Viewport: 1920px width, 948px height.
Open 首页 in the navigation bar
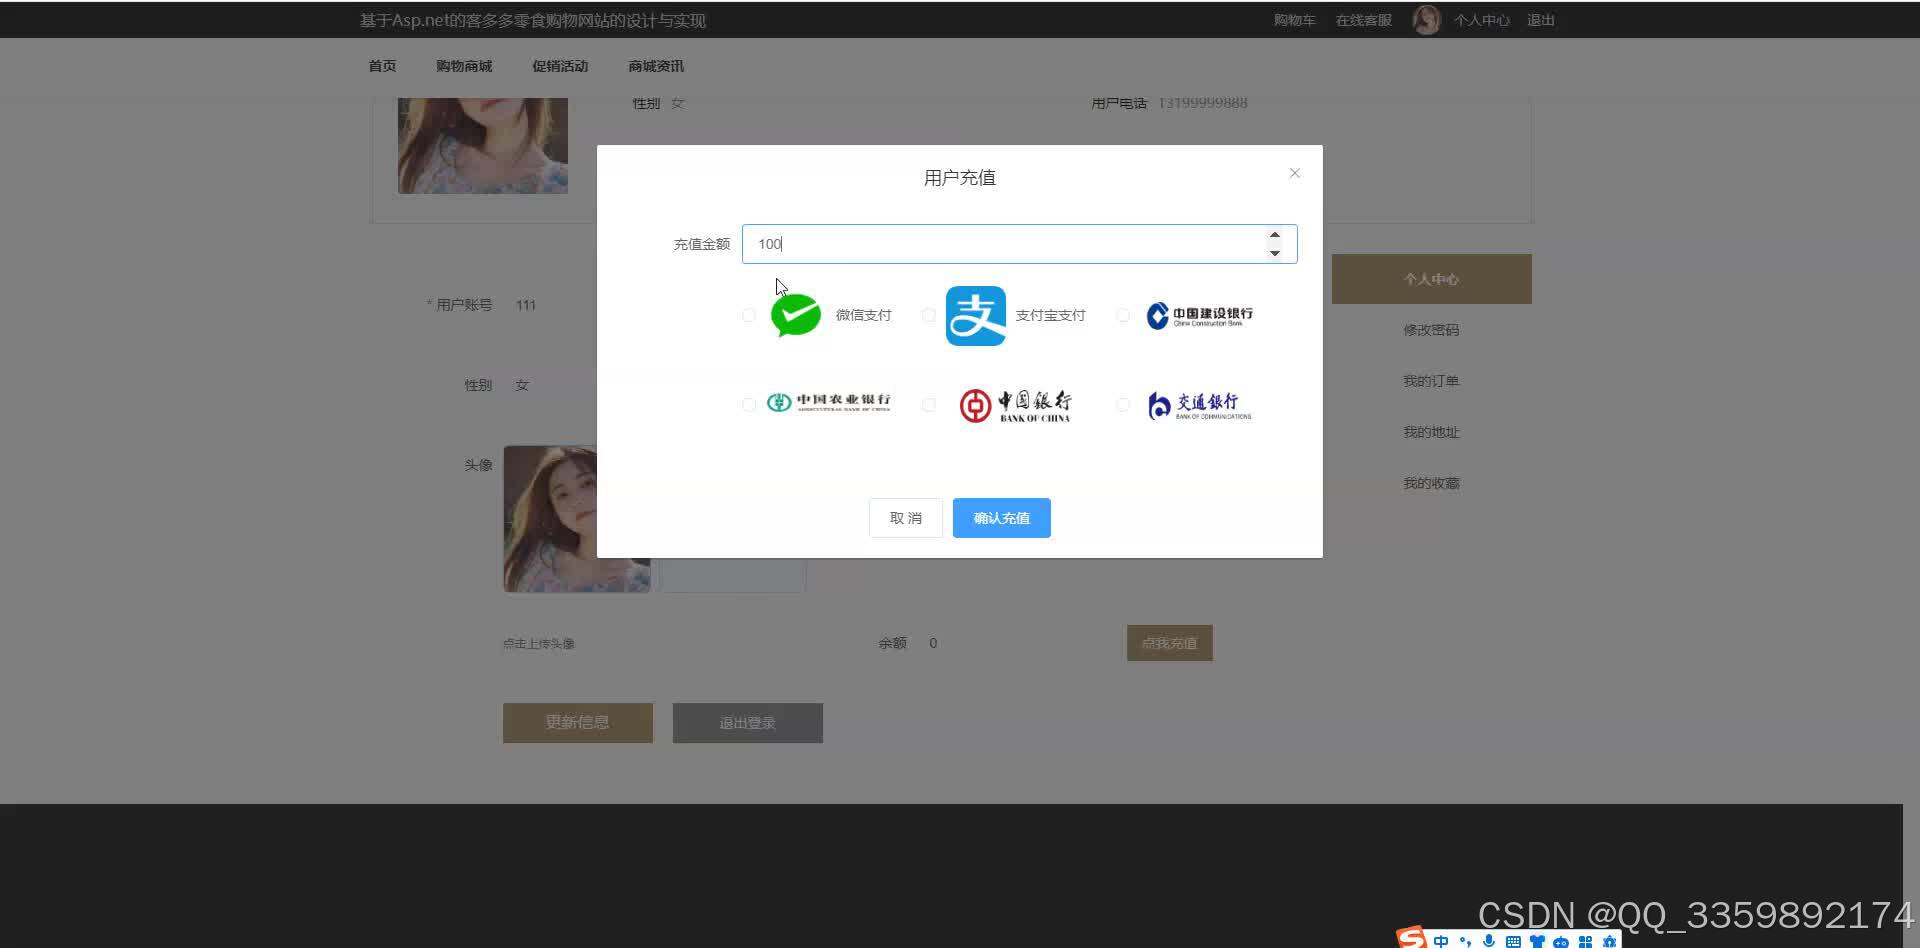point(382,66)
